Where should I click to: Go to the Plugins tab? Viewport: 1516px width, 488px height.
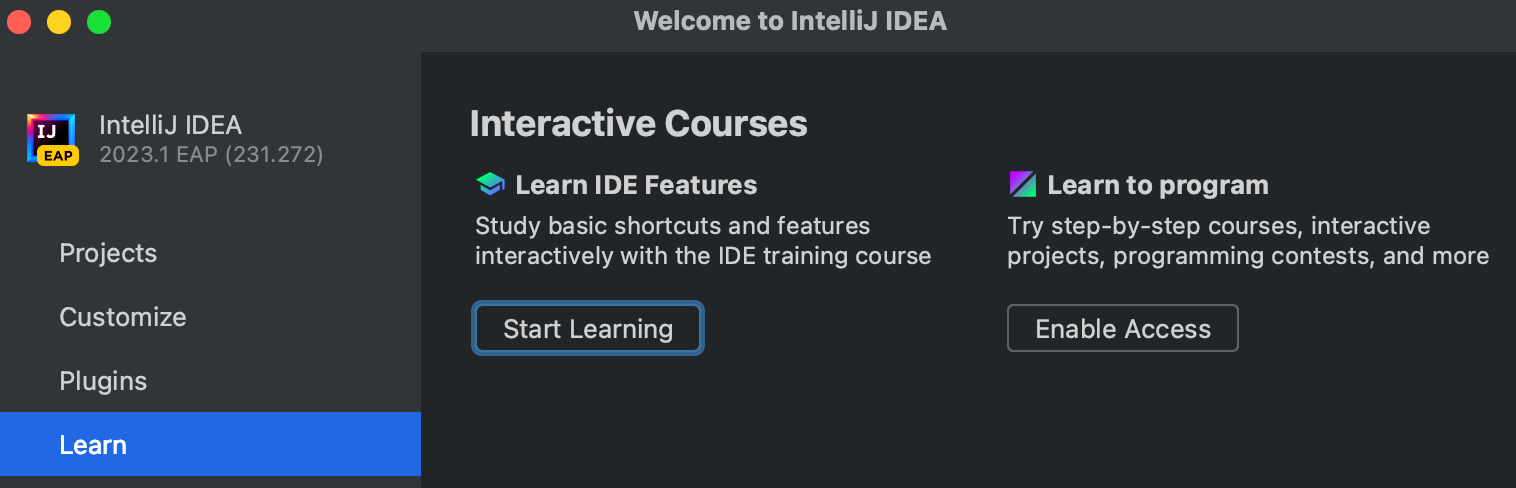tap(103, 381)
